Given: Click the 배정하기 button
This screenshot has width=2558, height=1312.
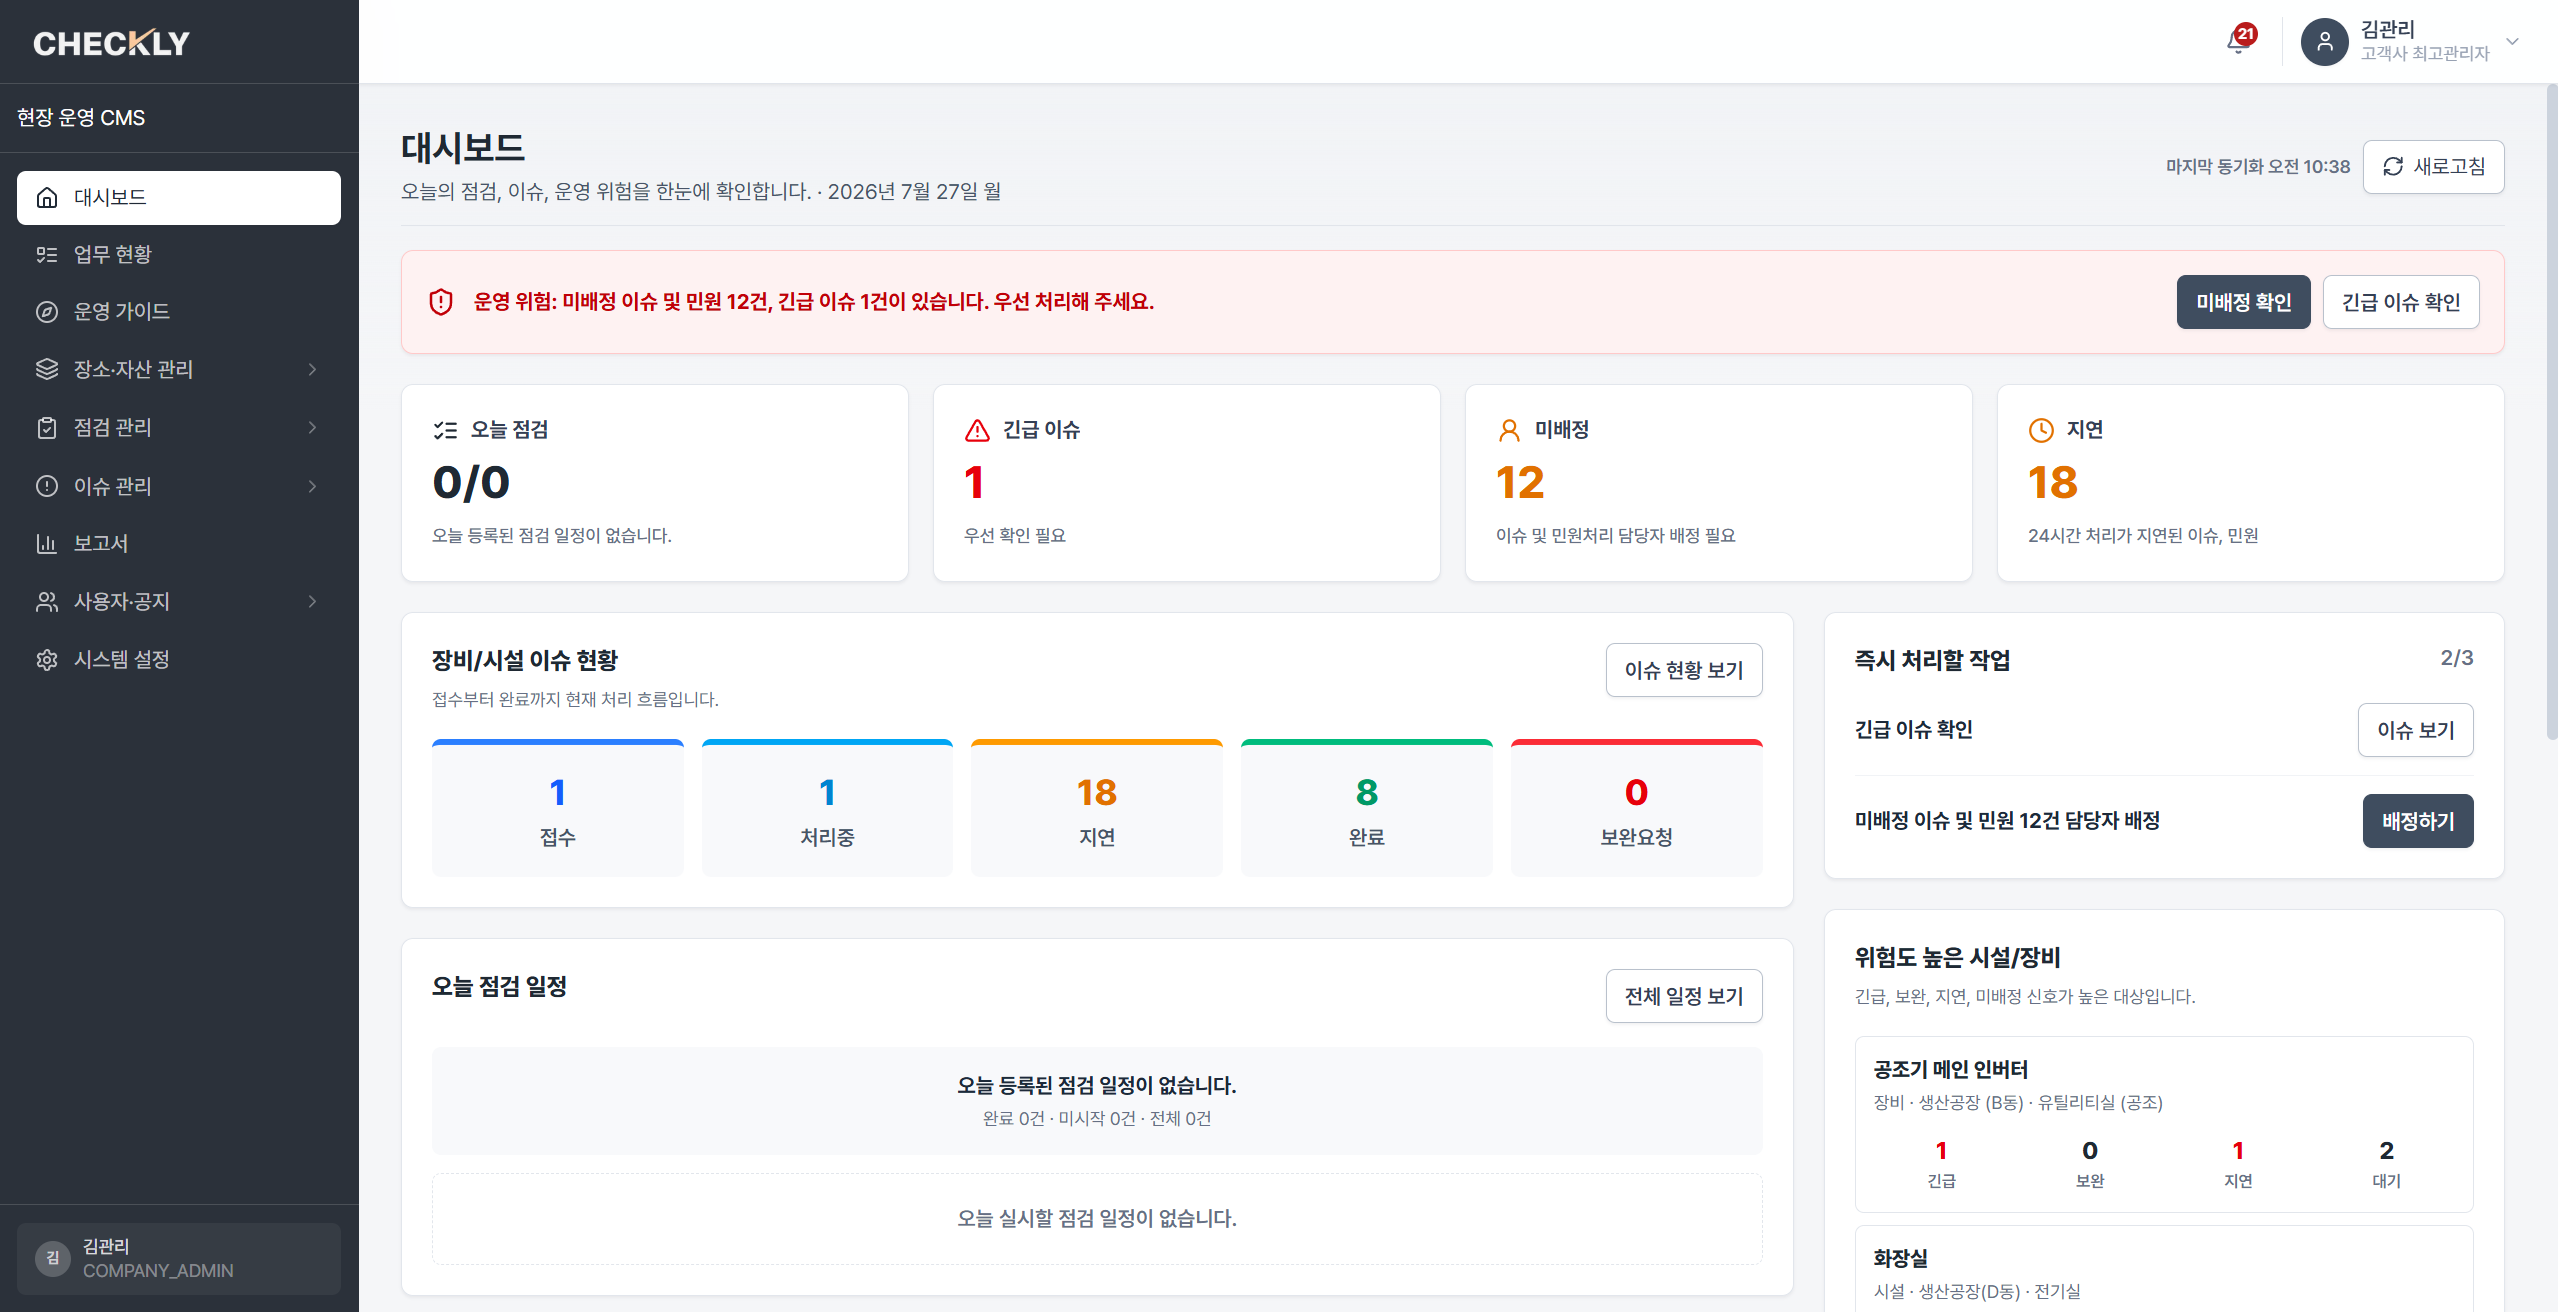Looking at the screenshot, I should click(x=2417, y=821).
